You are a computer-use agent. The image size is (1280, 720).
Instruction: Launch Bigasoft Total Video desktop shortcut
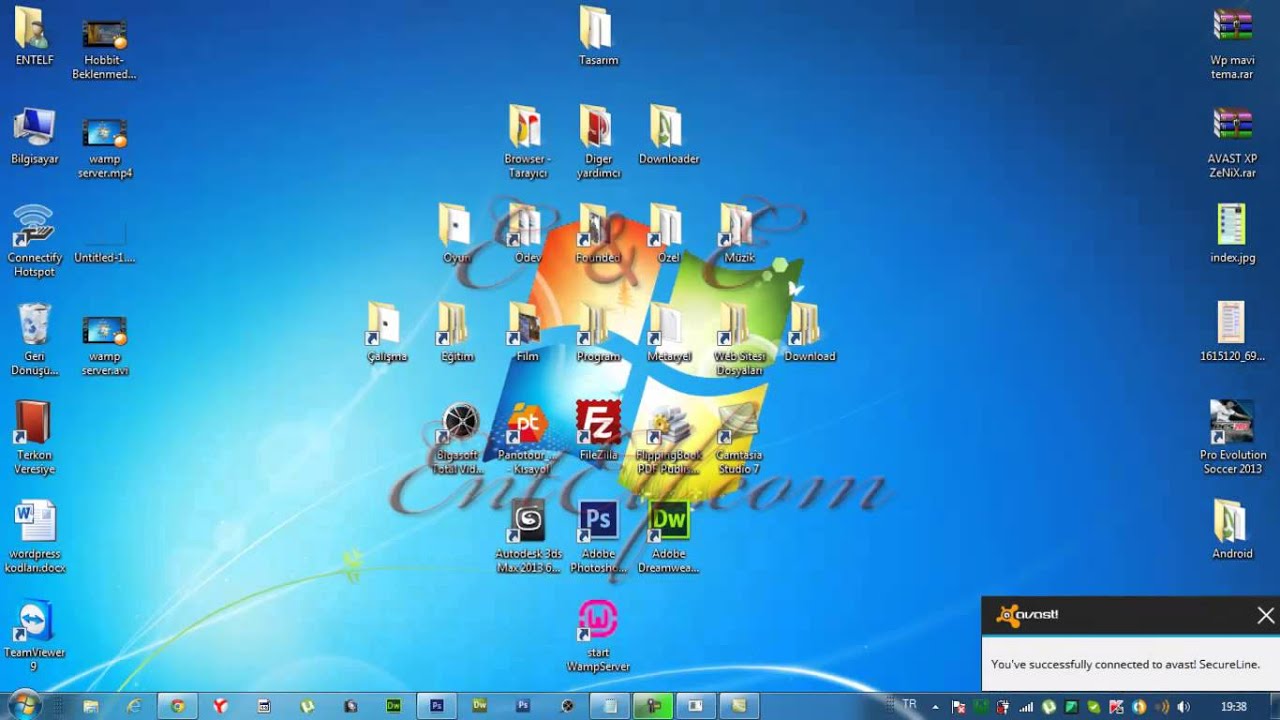coord(458,438)
